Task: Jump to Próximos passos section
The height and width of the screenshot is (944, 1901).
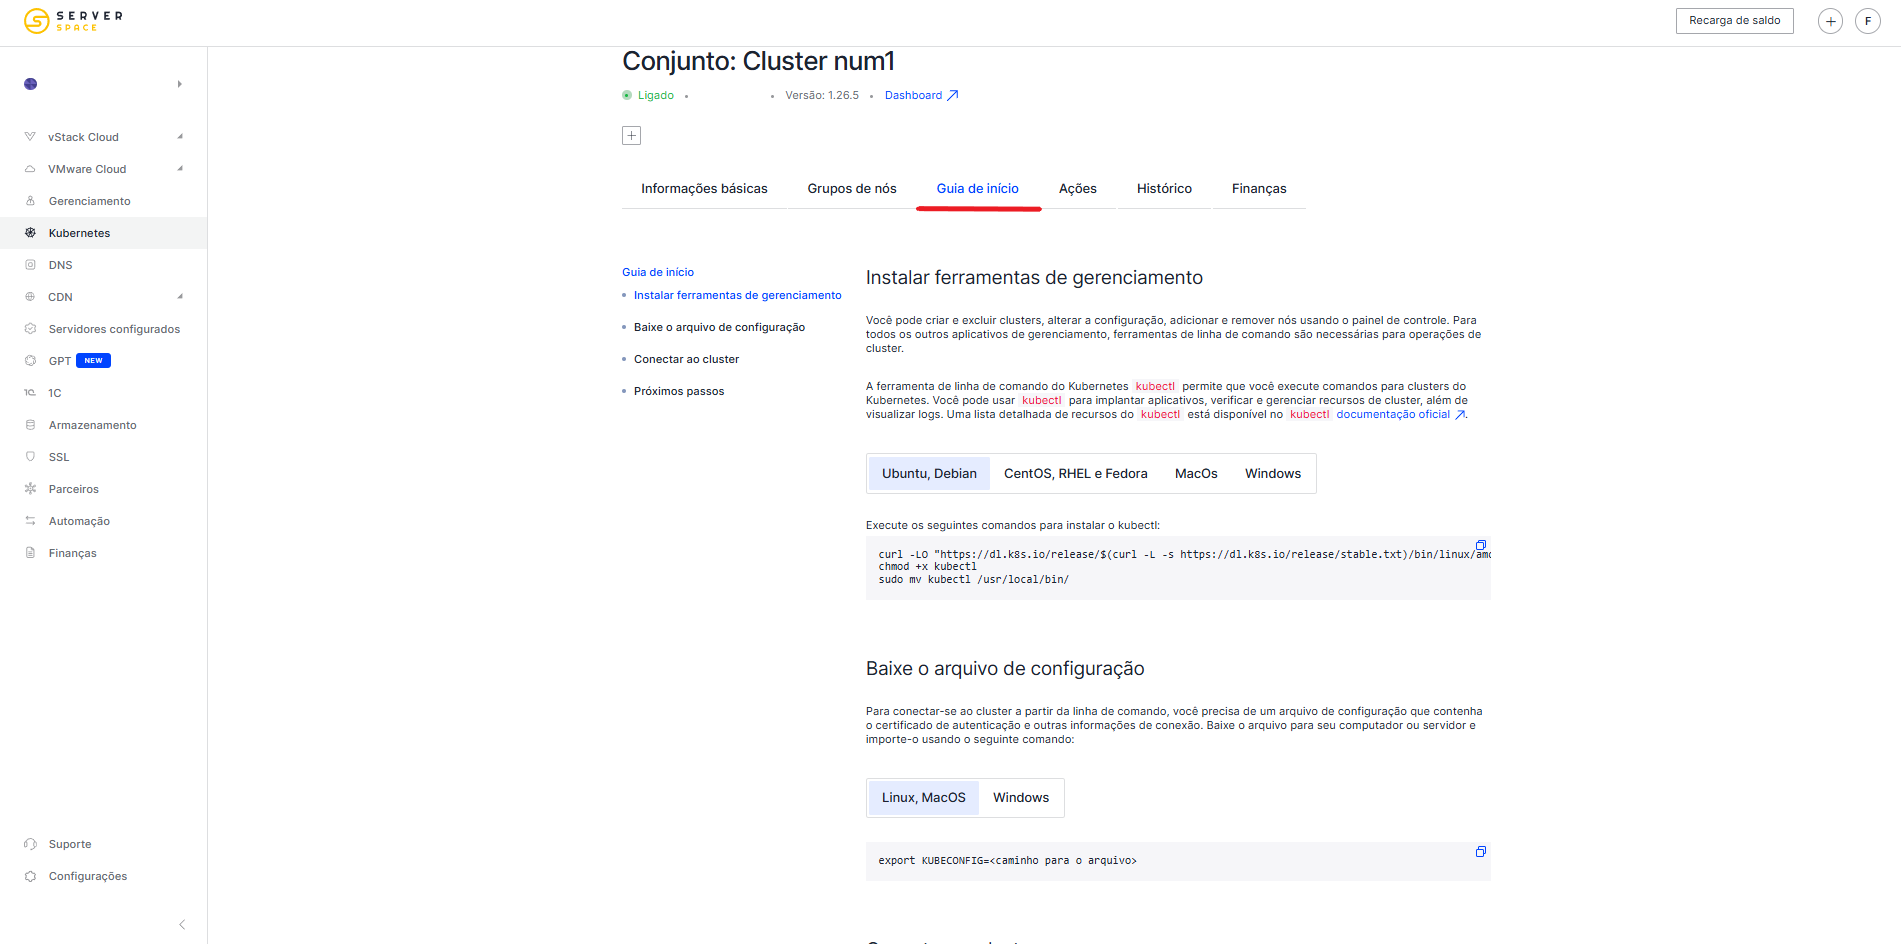Action: 679,392
